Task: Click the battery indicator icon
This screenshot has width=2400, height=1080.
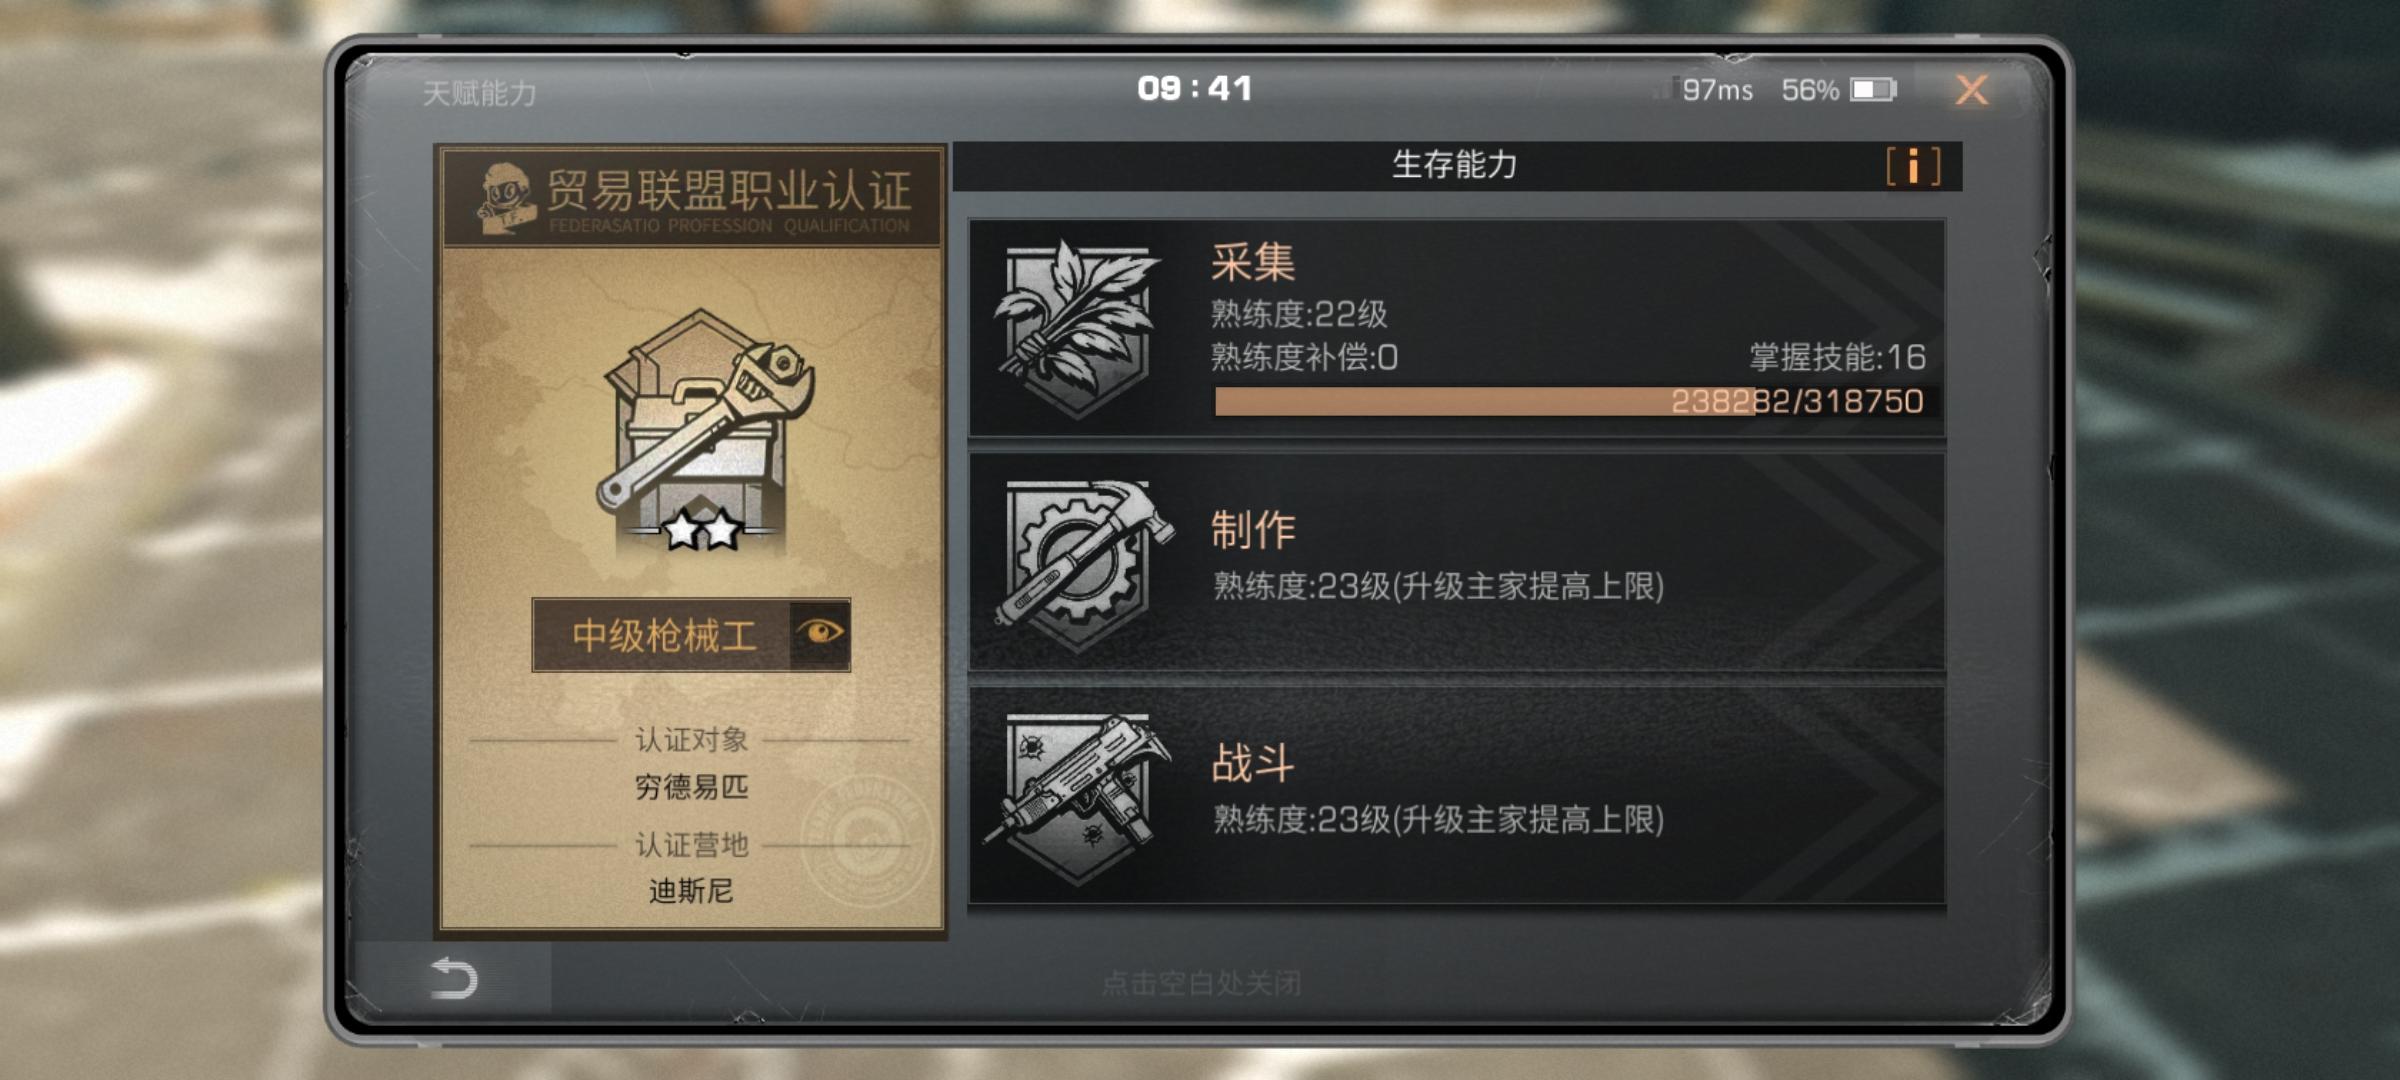Action: [x=1873, y=90]
